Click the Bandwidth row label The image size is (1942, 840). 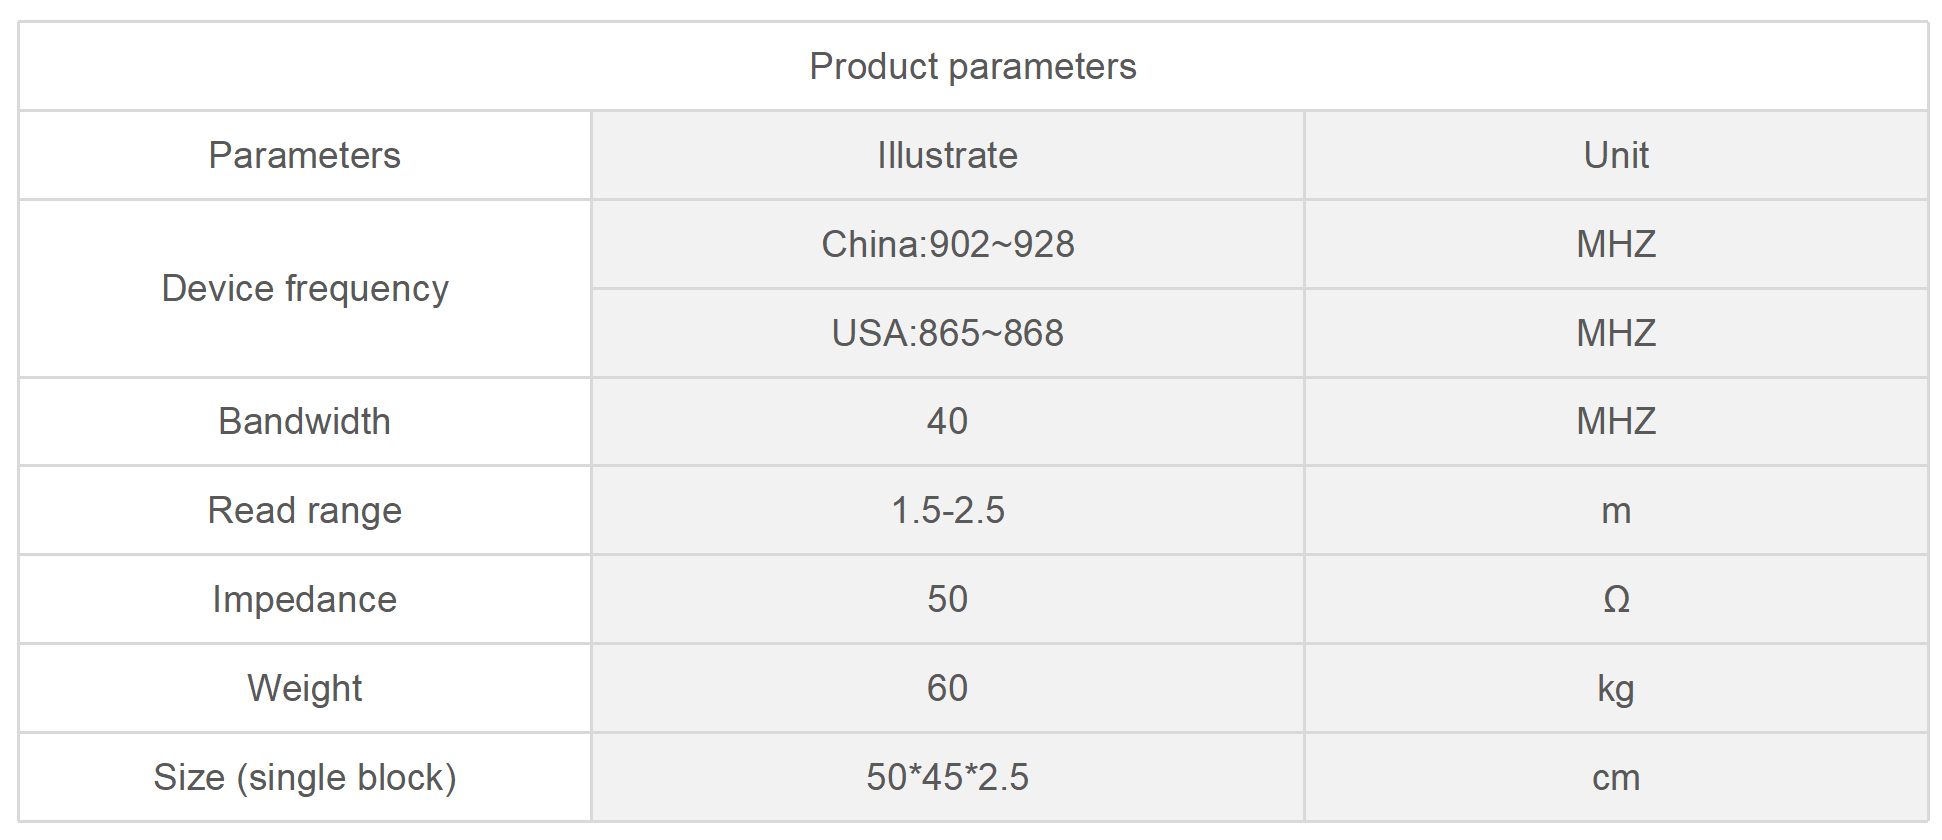pyautogui.click(x=304, y=421)
